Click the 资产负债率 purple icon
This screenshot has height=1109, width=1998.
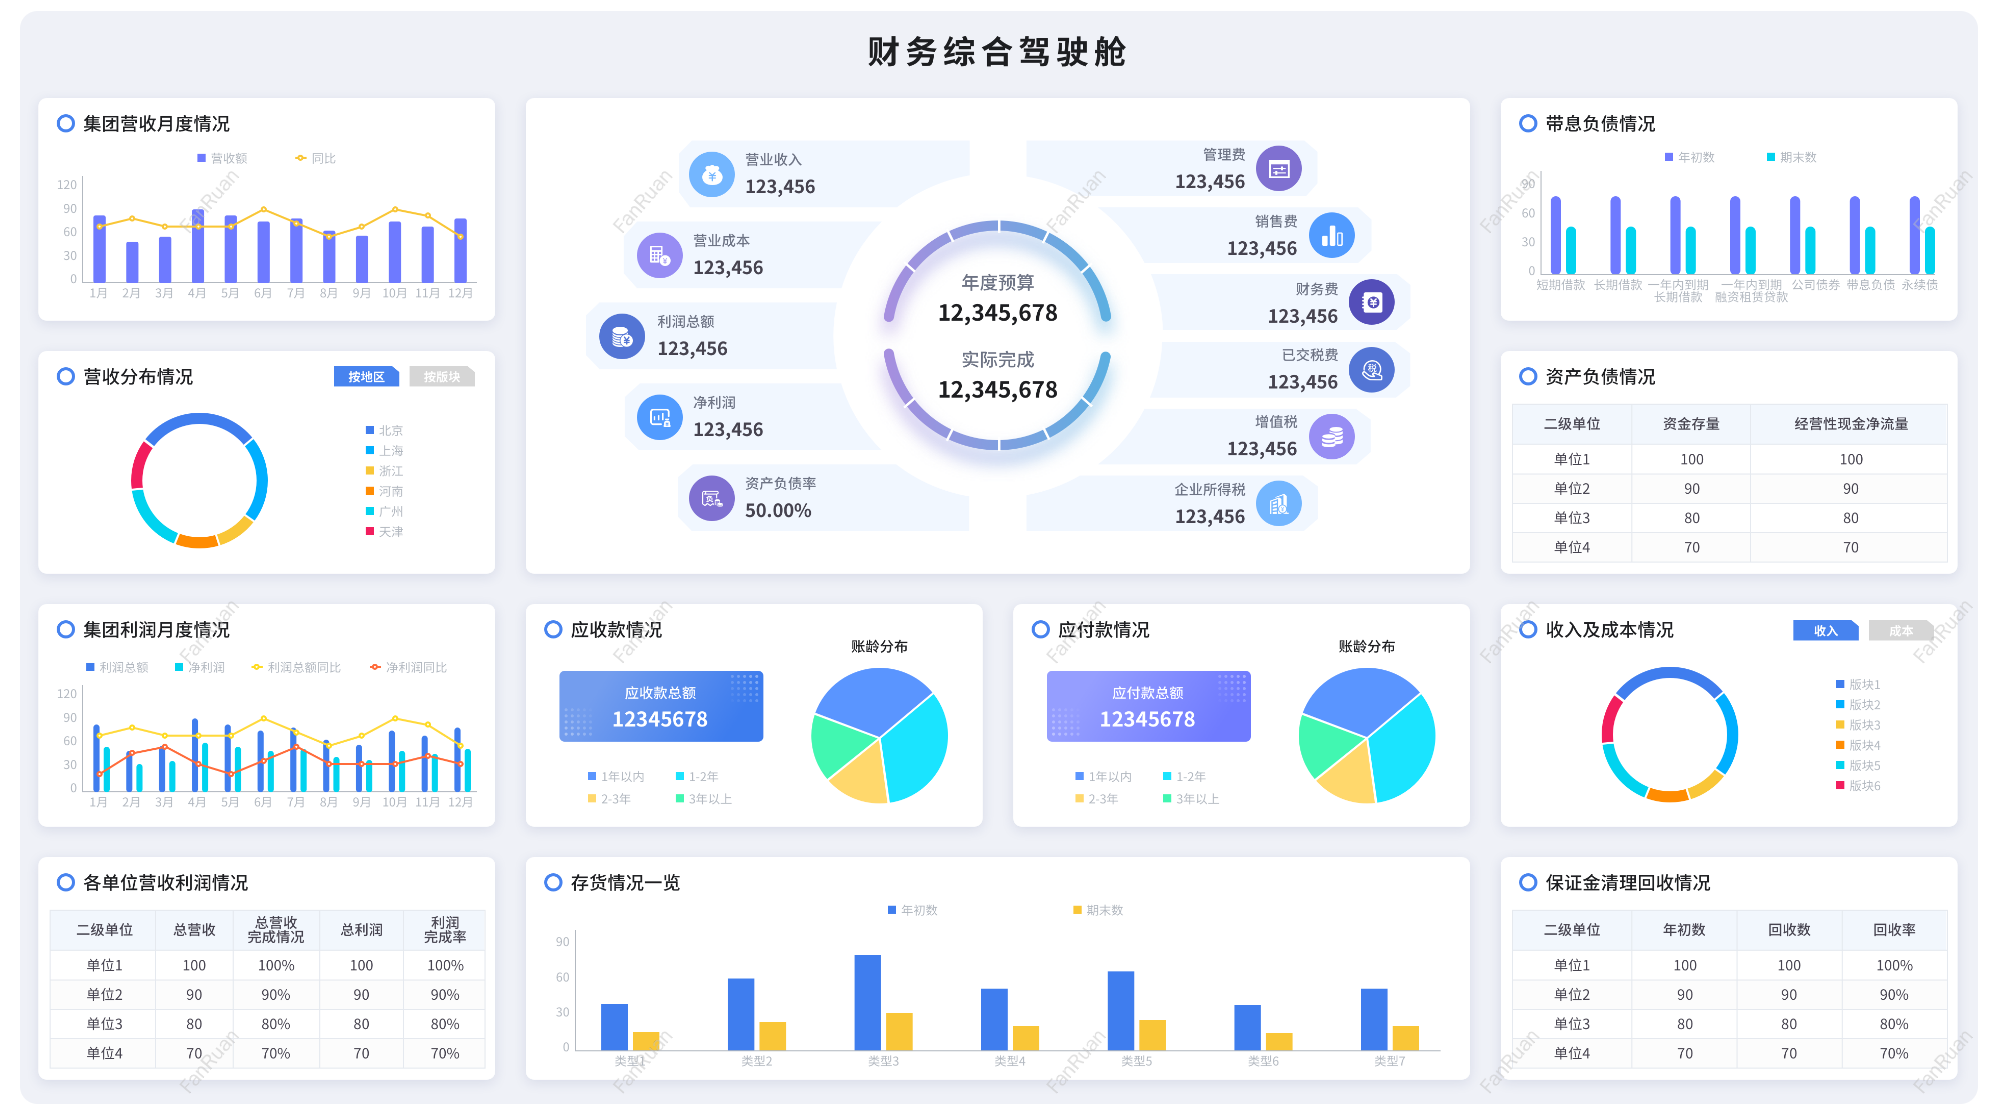tap(712, 499)
